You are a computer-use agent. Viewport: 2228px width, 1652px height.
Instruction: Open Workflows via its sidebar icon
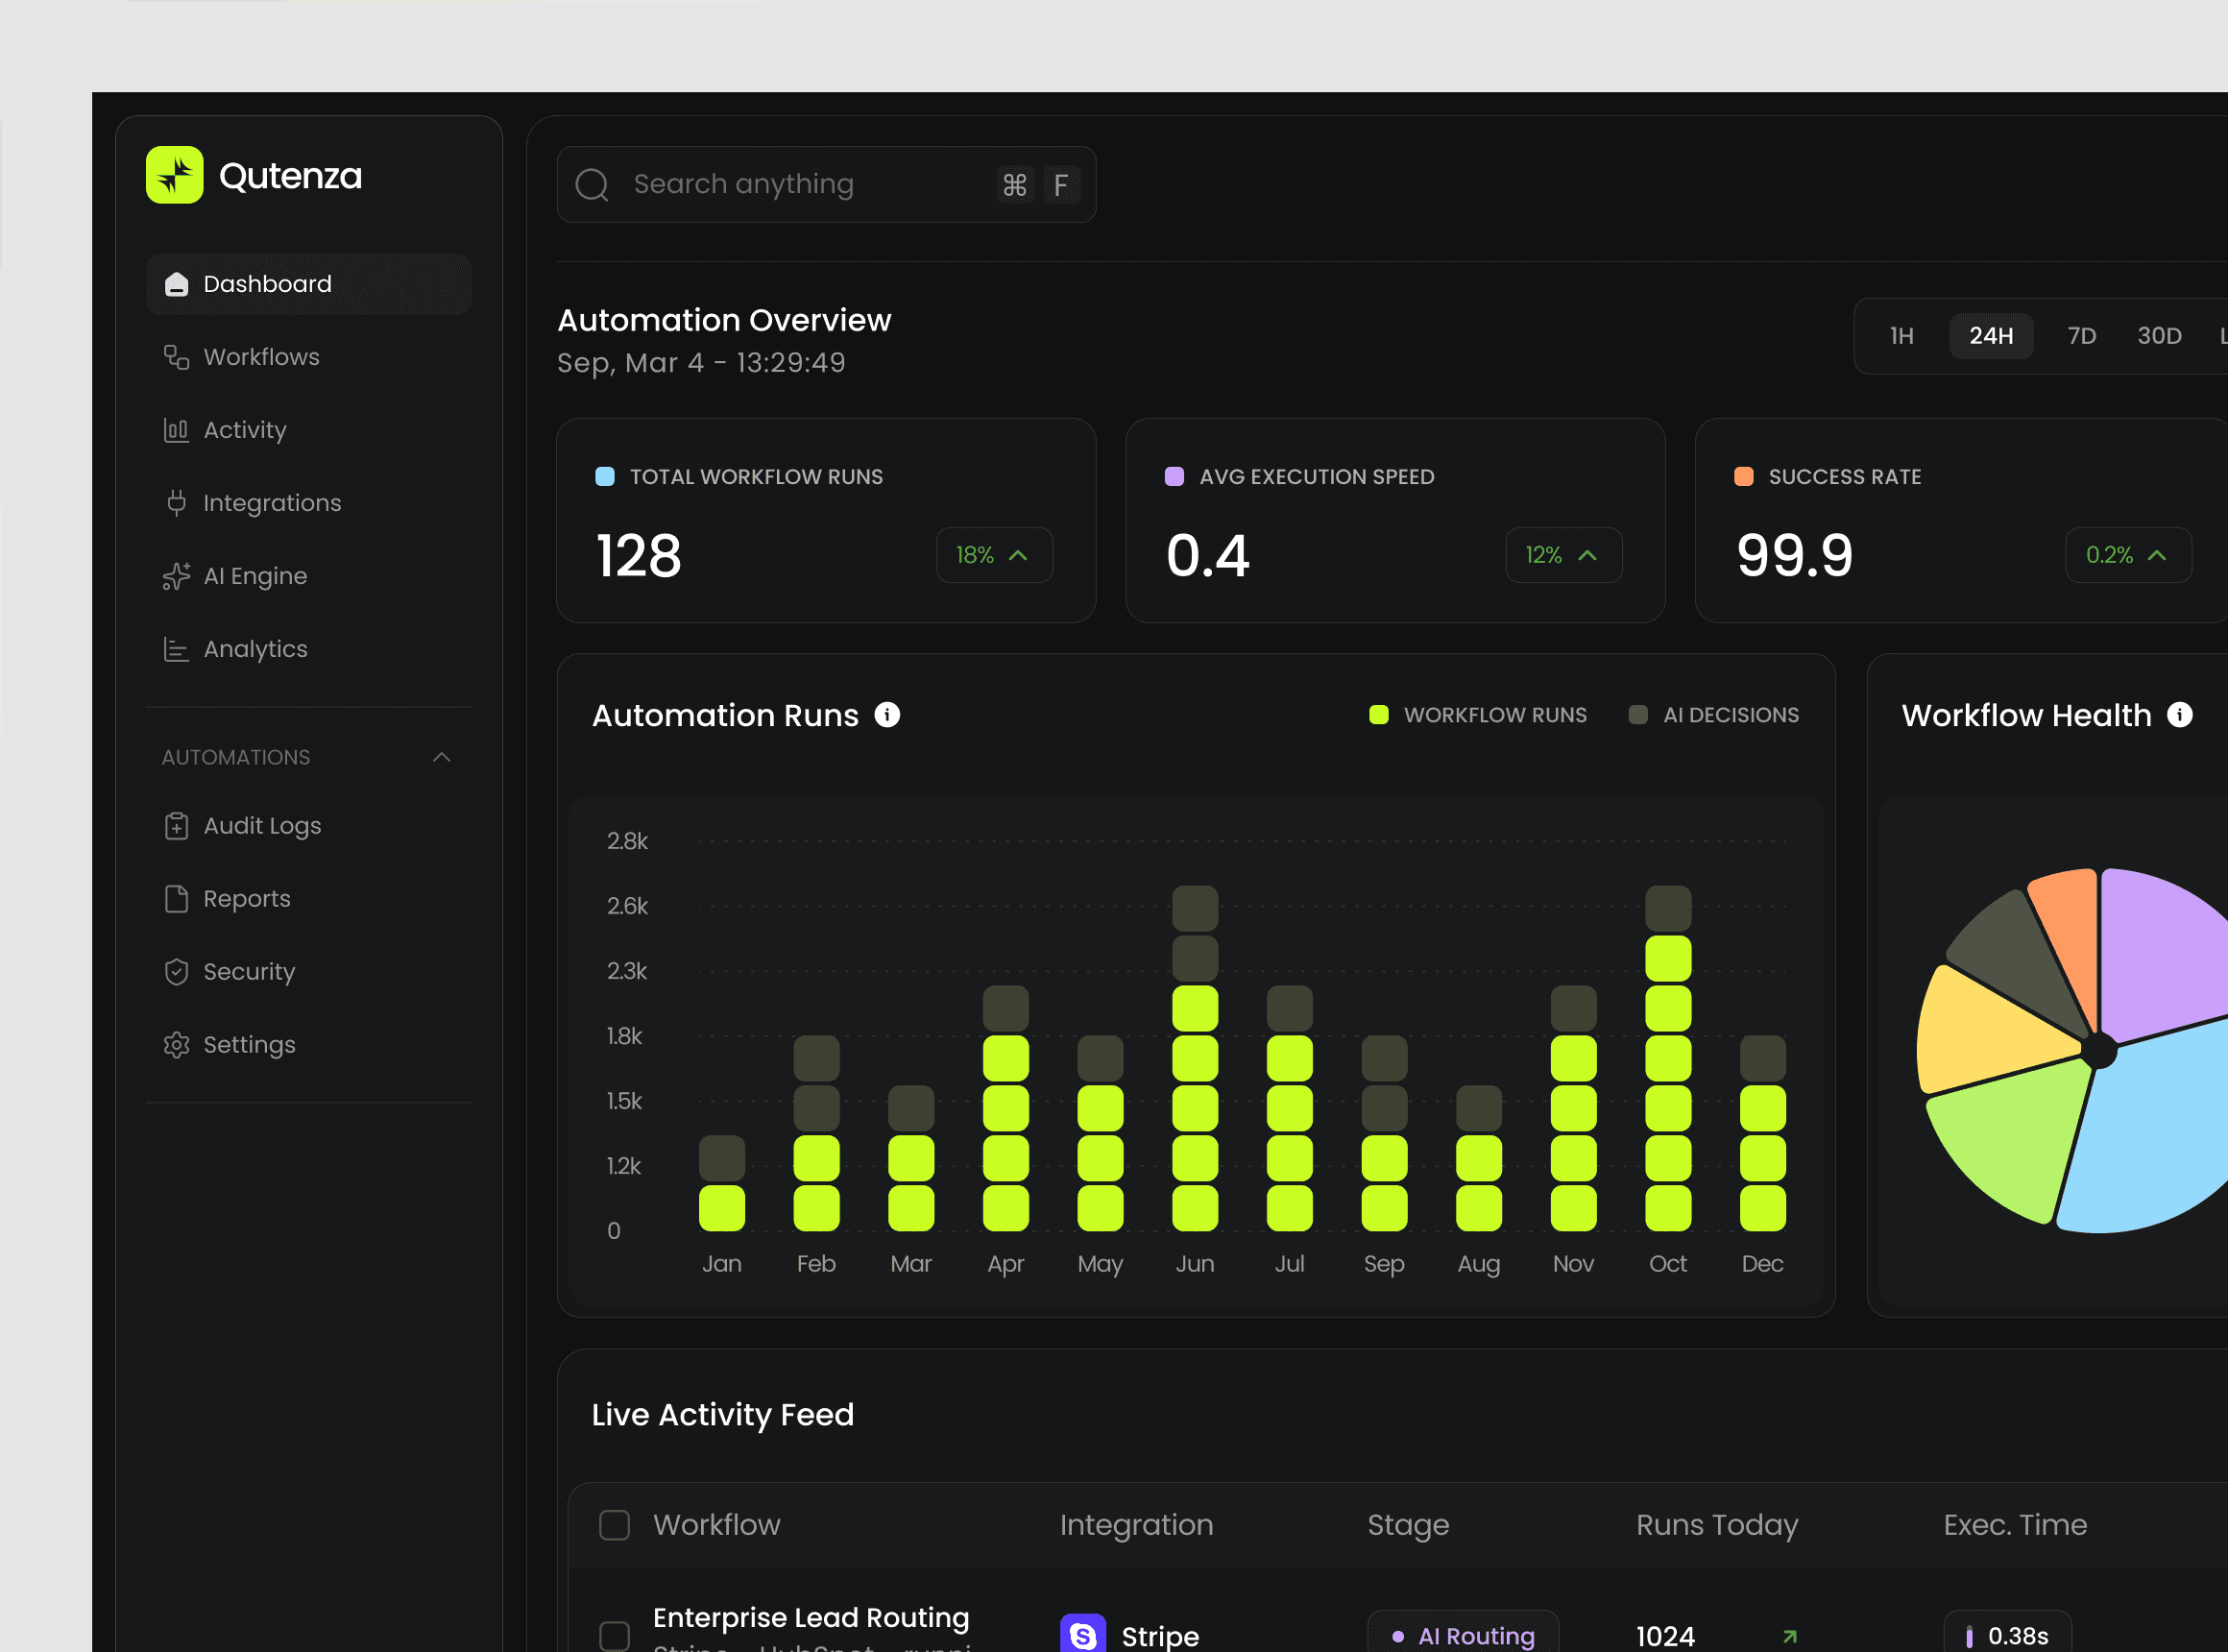point(176,357)
